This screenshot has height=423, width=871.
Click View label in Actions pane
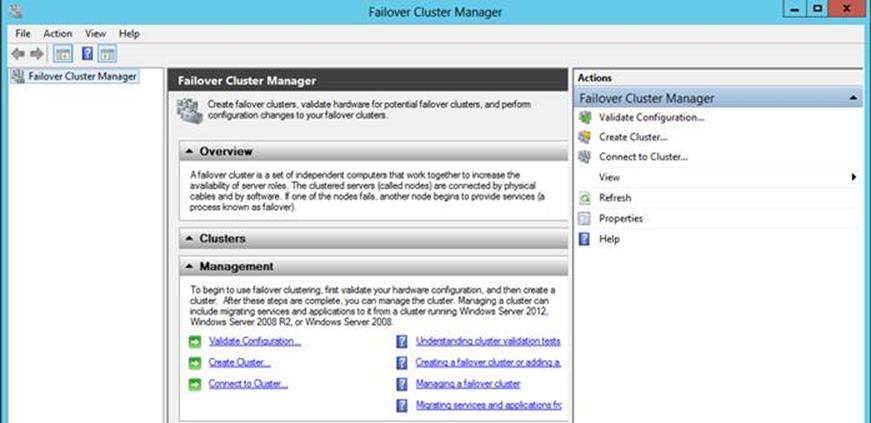point(609,177)
